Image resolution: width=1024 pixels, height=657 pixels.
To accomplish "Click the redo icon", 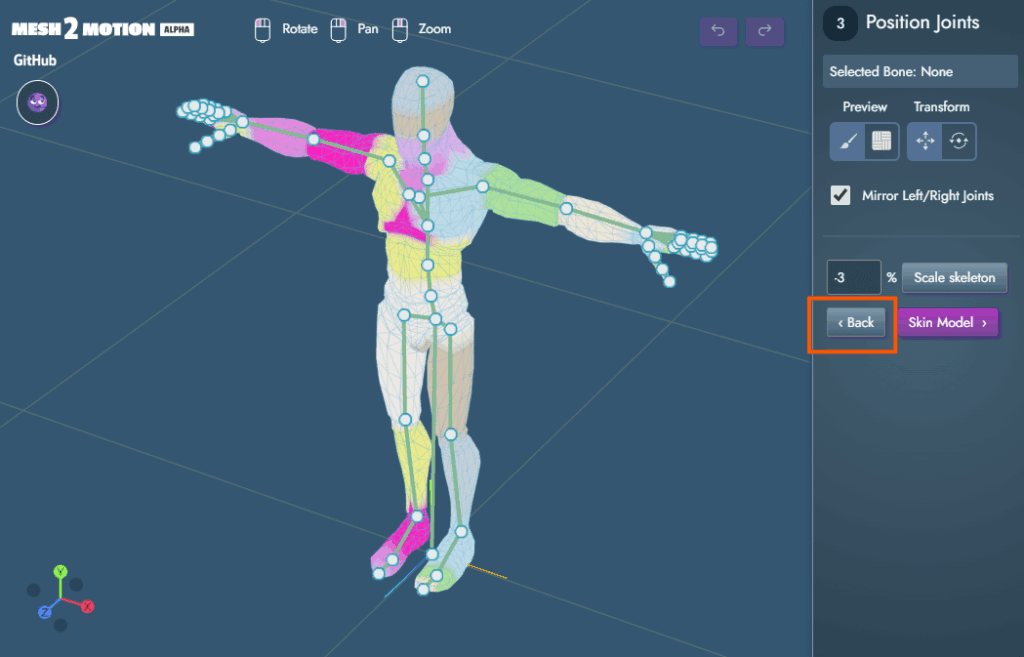I will click(x=765, y=31).
